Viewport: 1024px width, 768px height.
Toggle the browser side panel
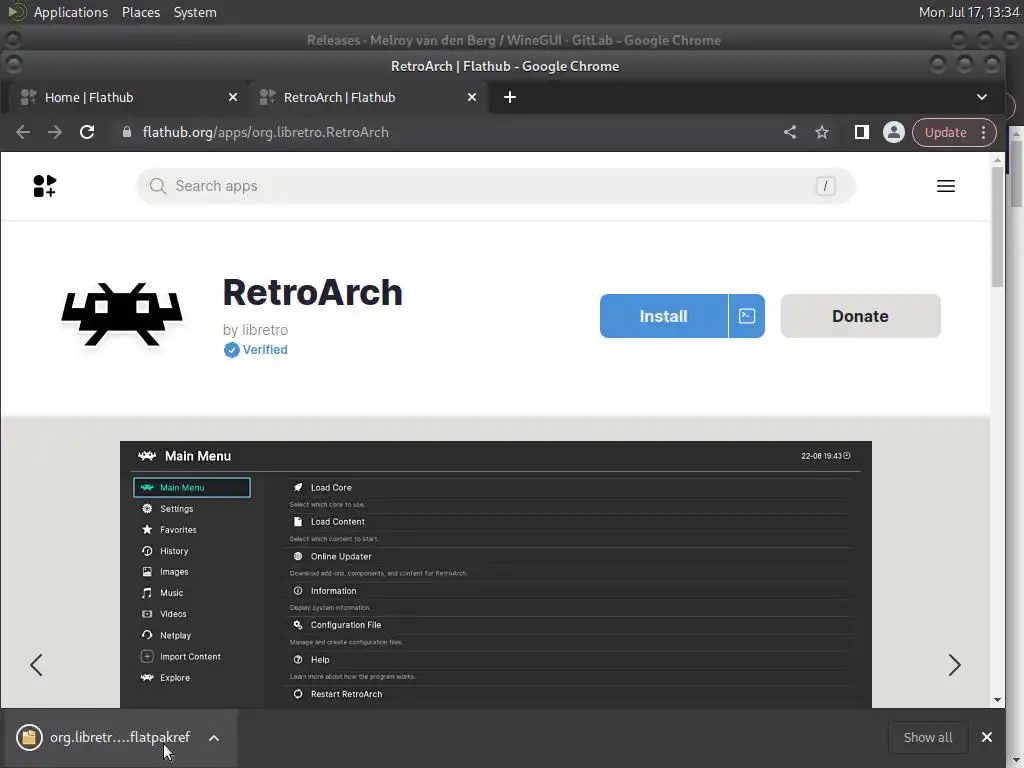861,133
